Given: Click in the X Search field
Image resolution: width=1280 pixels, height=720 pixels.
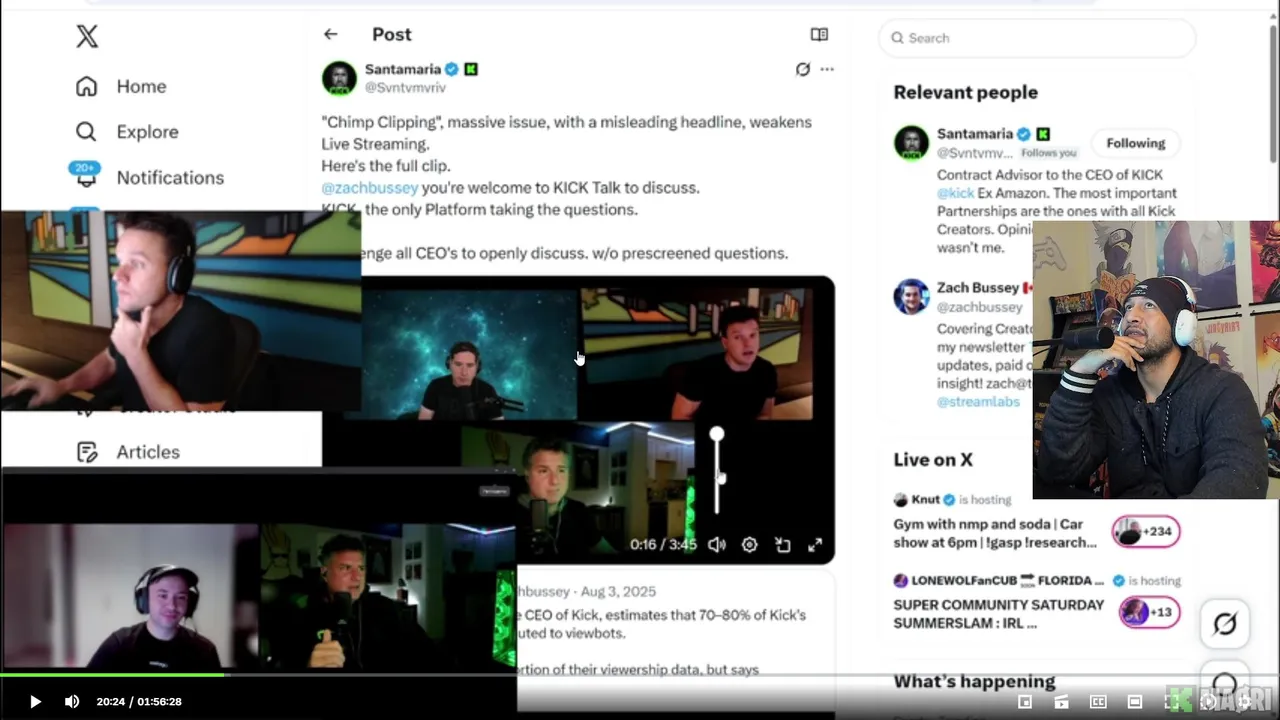Looking at the screenshot, I should [1037, 38].
